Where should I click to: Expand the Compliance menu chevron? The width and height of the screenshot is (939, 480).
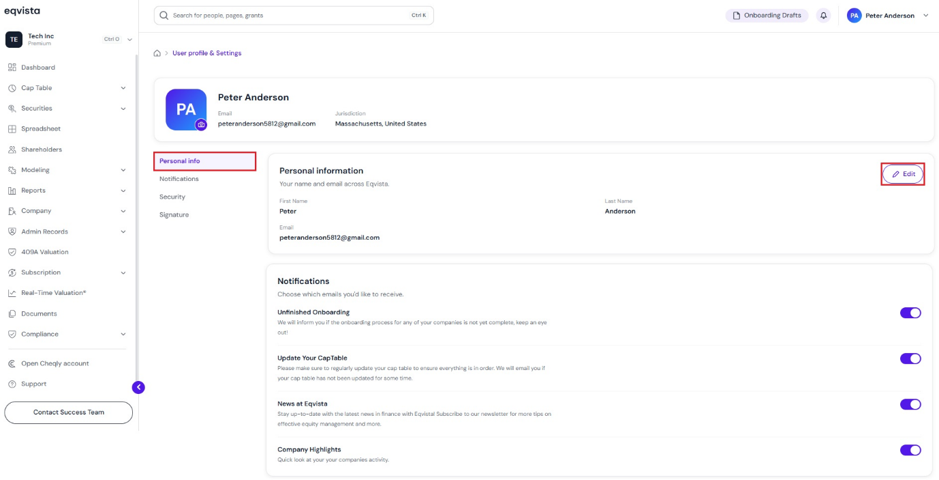click(123, 334)
